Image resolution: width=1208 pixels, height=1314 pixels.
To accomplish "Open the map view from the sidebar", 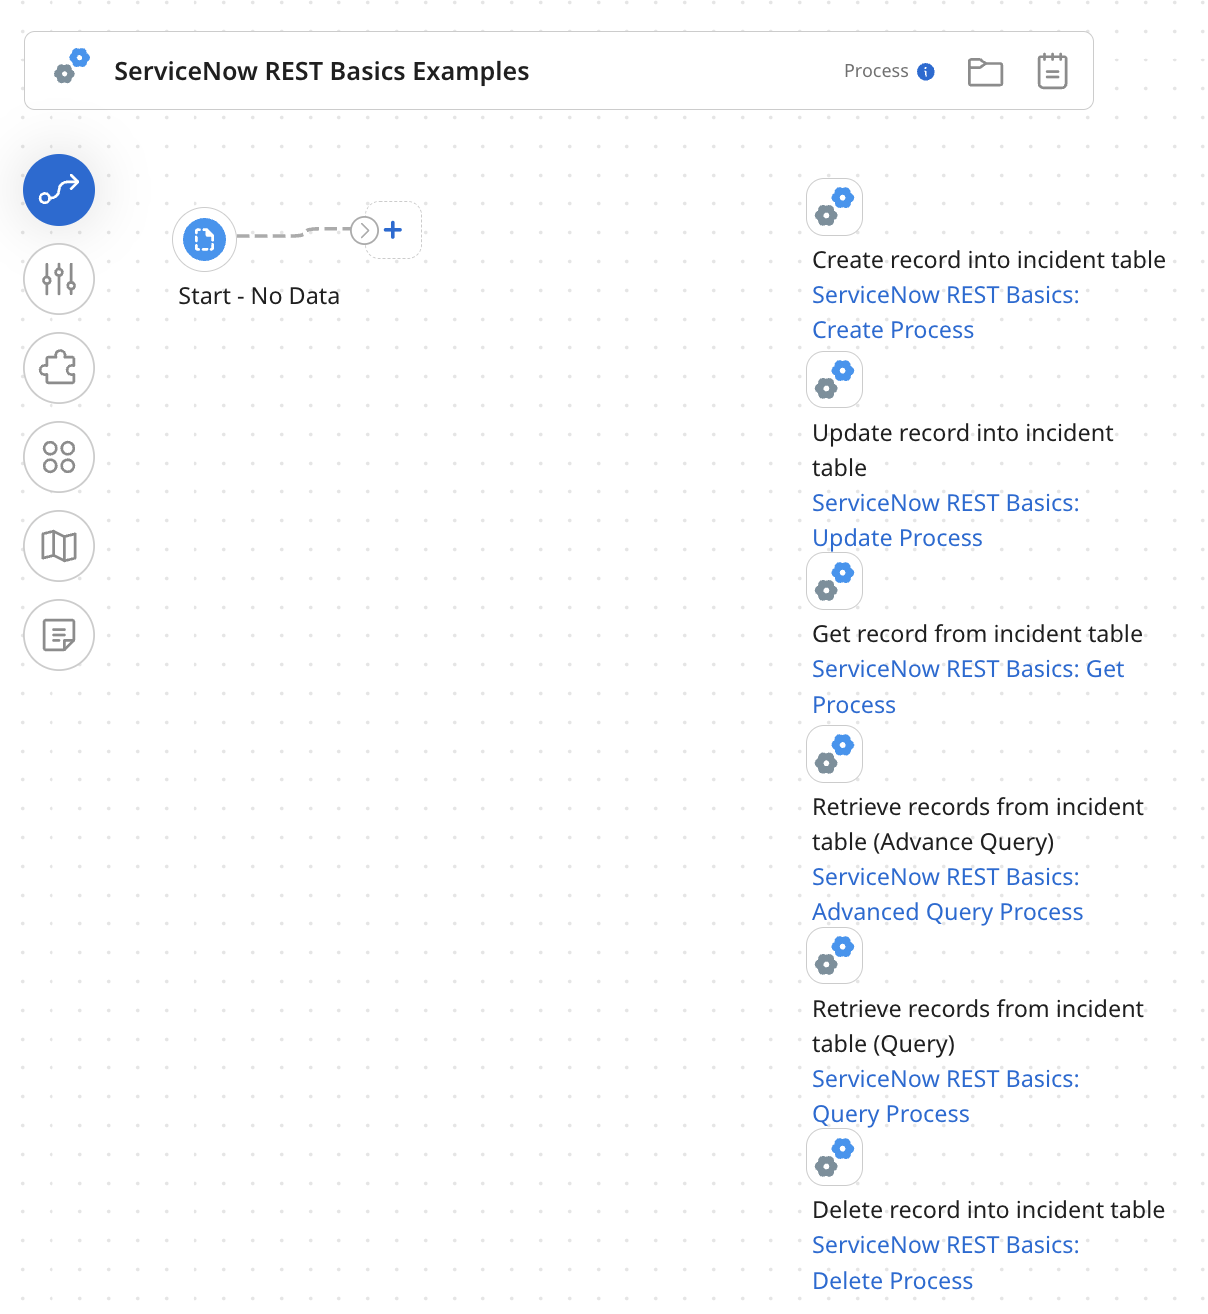I will click(58, 546).
